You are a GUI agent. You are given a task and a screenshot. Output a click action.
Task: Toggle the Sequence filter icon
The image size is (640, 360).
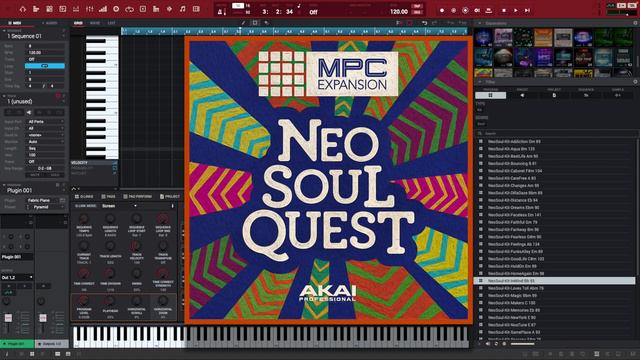(586, 95)
